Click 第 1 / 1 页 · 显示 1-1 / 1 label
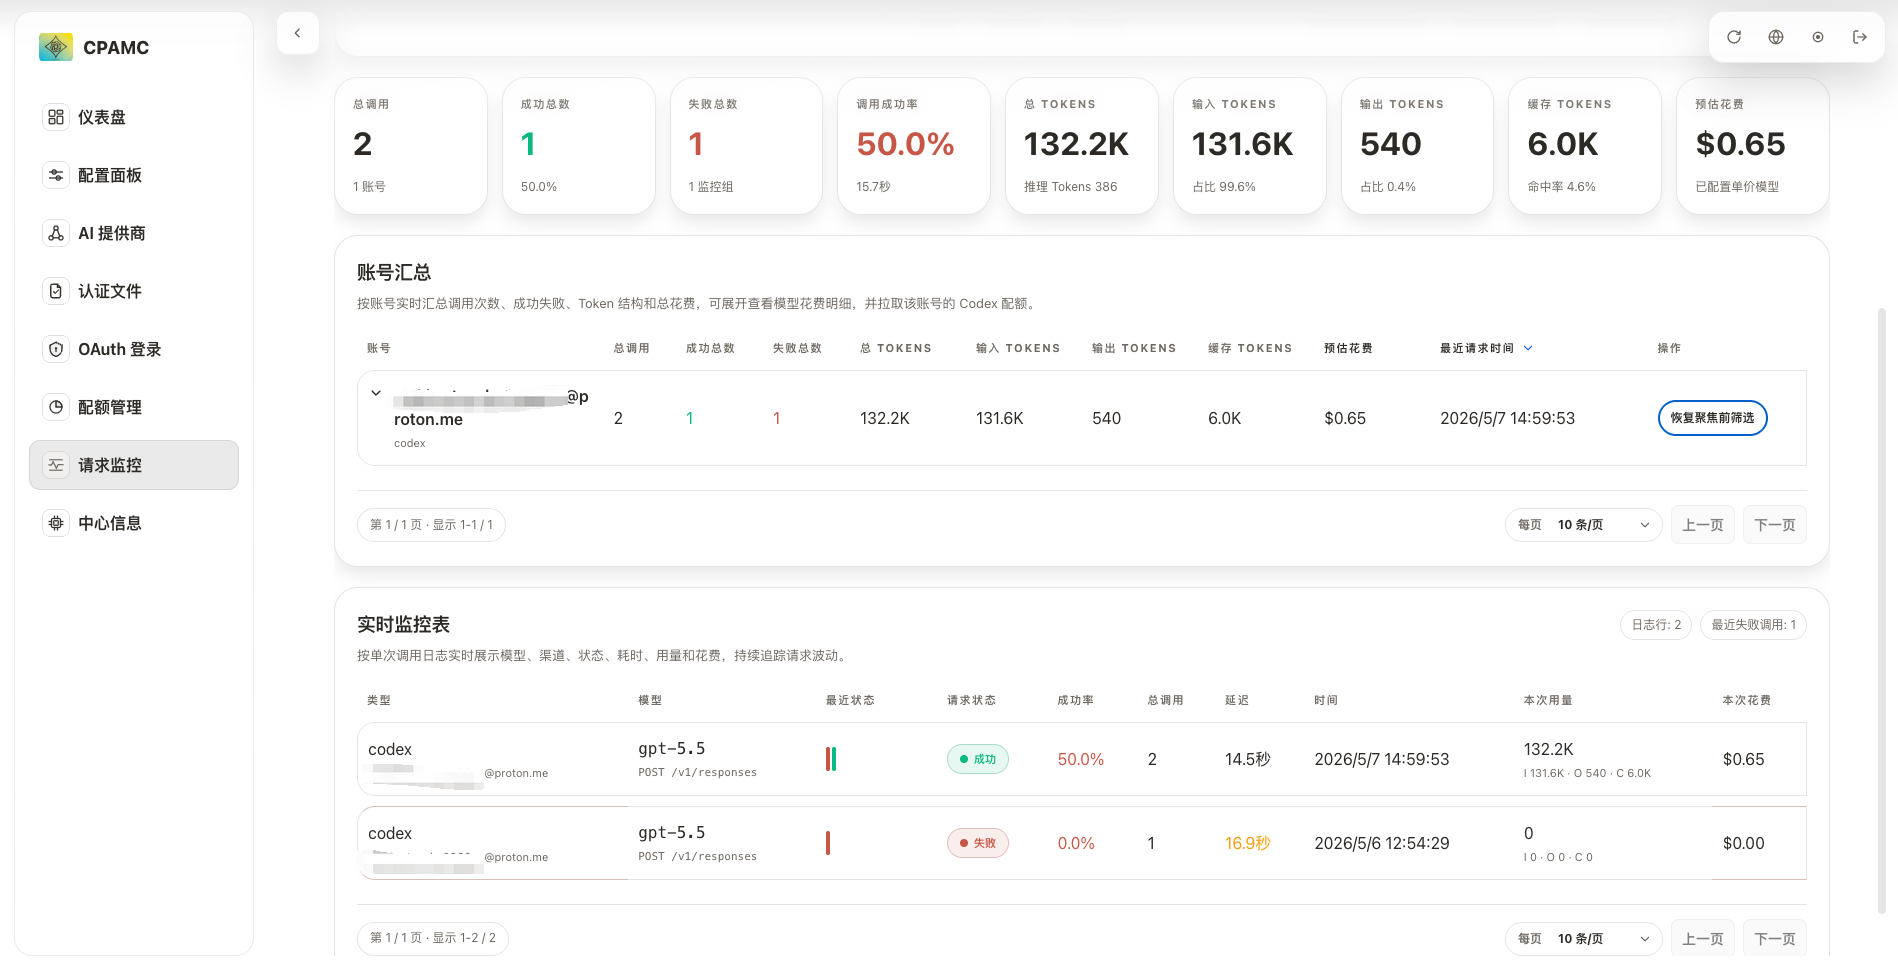Image resolution: width=1898 pixels, height=979 pixels. (431, 525)
